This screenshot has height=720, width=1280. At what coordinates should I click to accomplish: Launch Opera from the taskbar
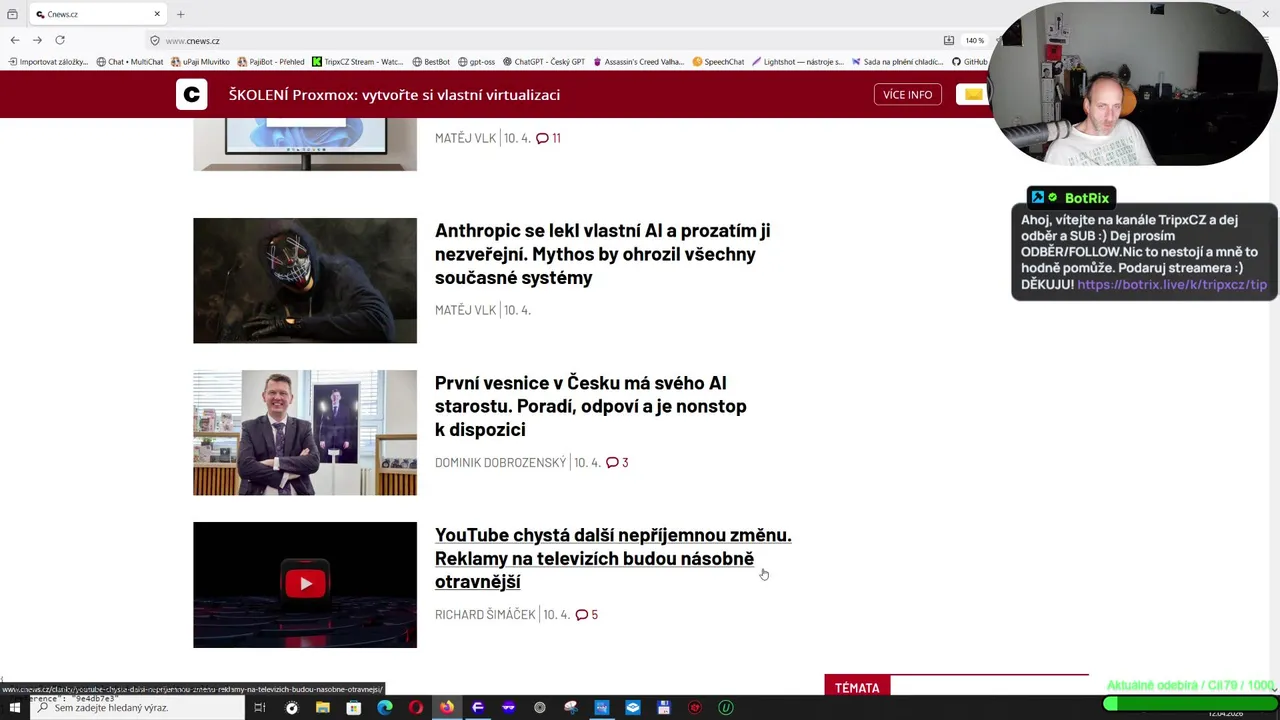click(415, 708)
